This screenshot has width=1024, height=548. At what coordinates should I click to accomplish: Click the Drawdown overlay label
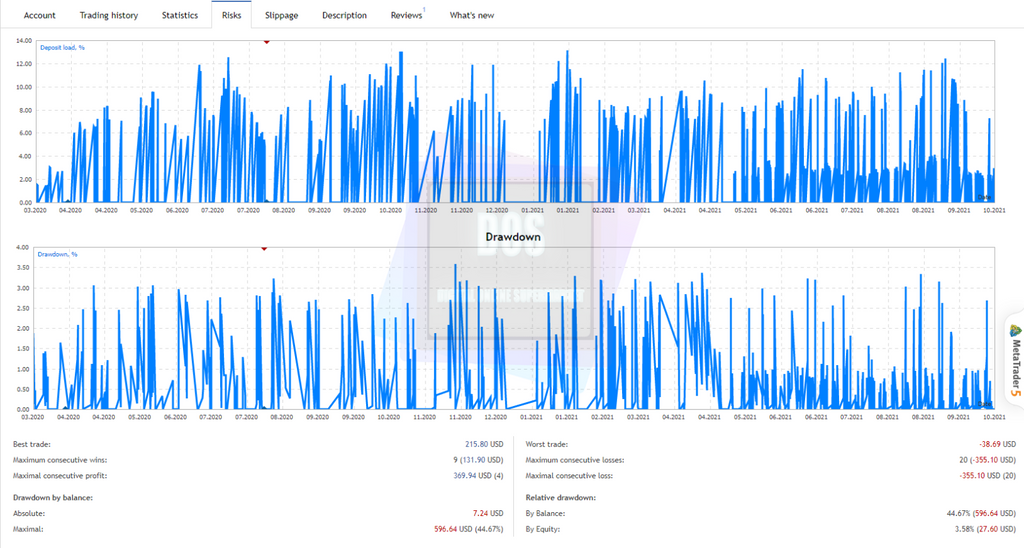point(513,236)
